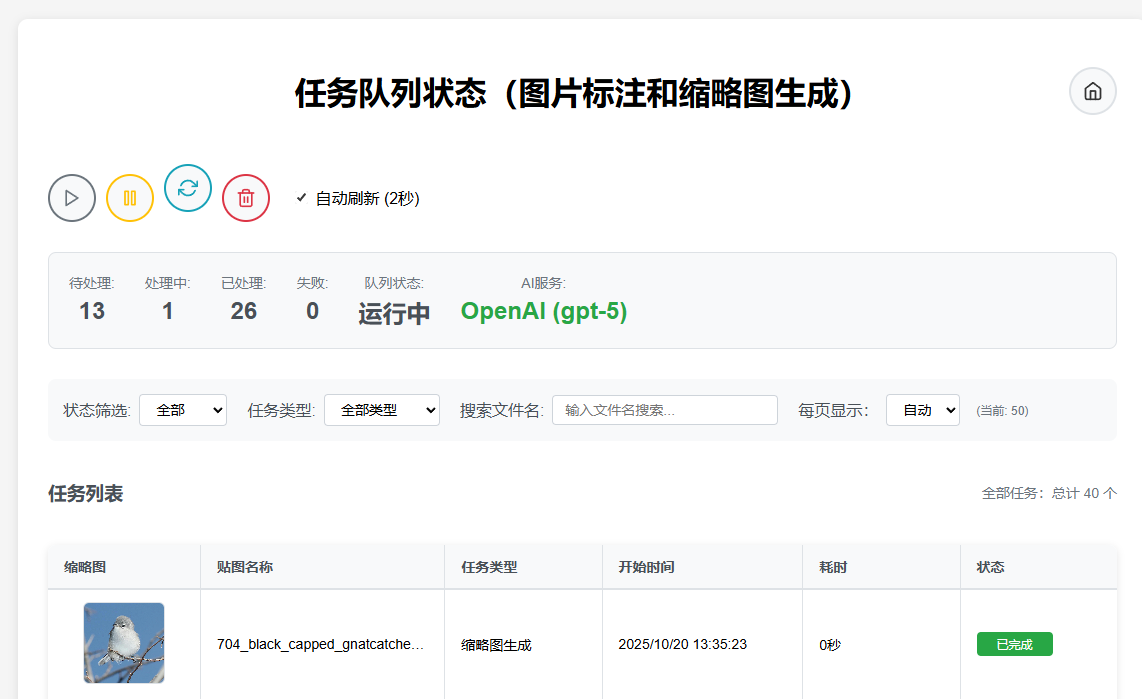Expand the 任务类型 dropdown

coord(381,410)
